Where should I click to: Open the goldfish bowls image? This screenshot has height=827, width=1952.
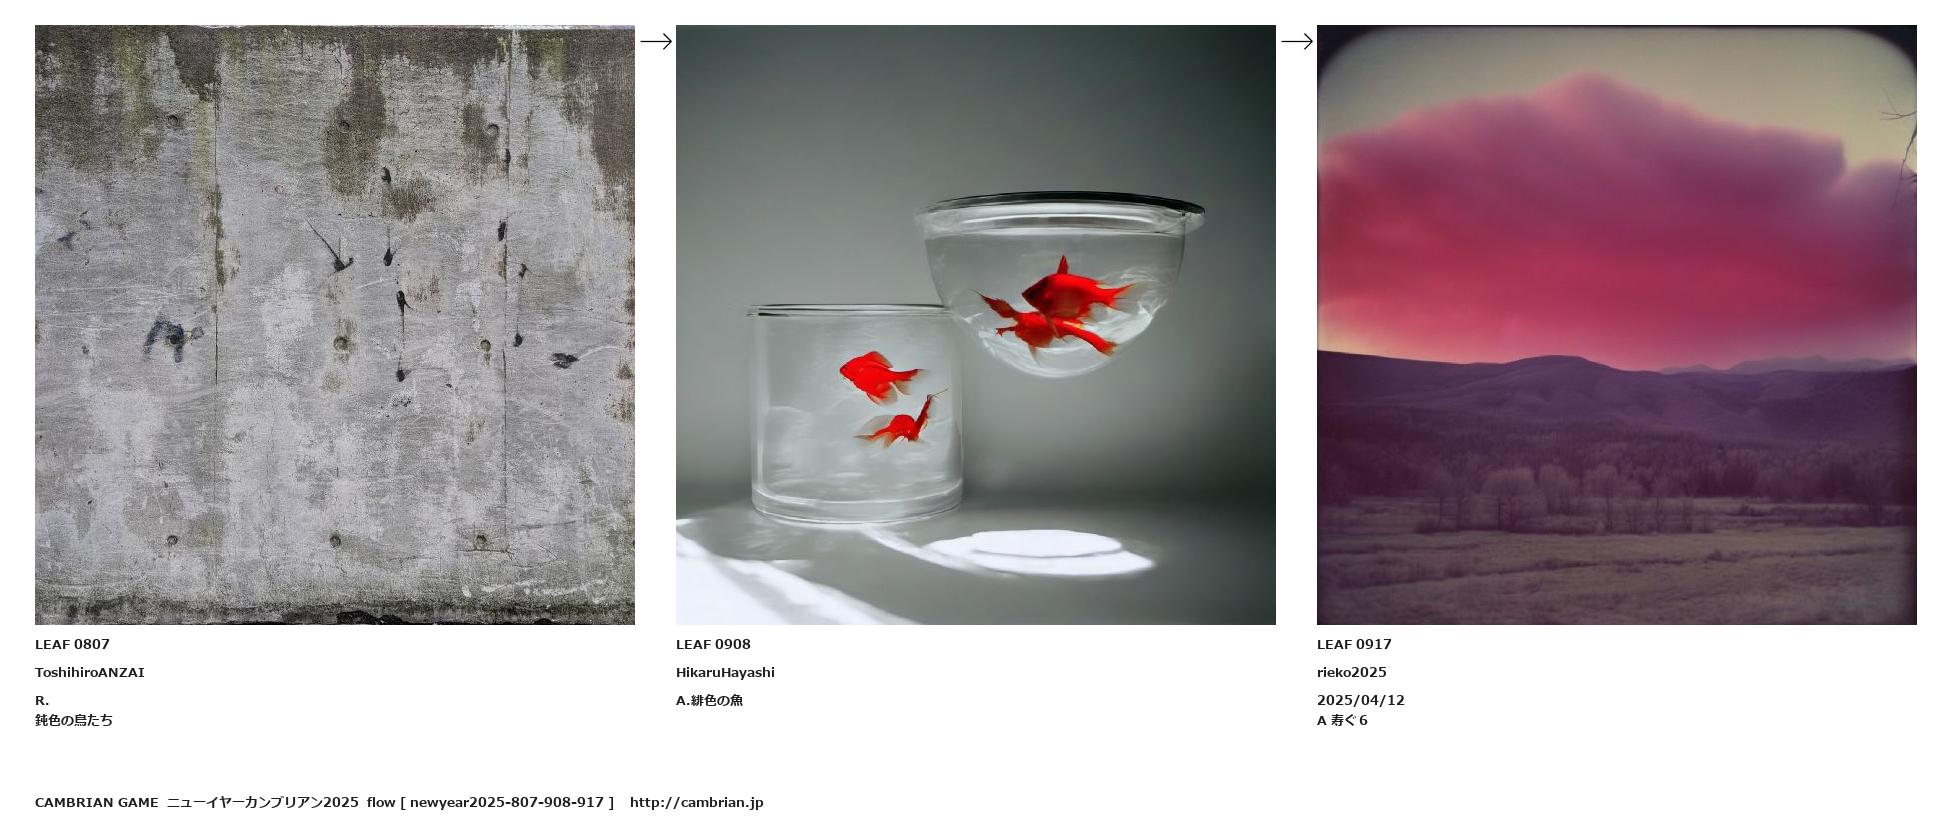pos(976,325)
